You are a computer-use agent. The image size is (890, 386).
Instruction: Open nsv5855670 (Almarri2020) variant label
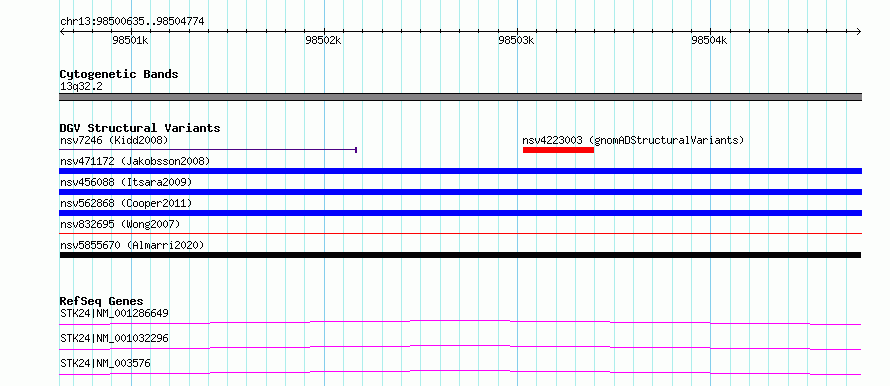[132, 246]
